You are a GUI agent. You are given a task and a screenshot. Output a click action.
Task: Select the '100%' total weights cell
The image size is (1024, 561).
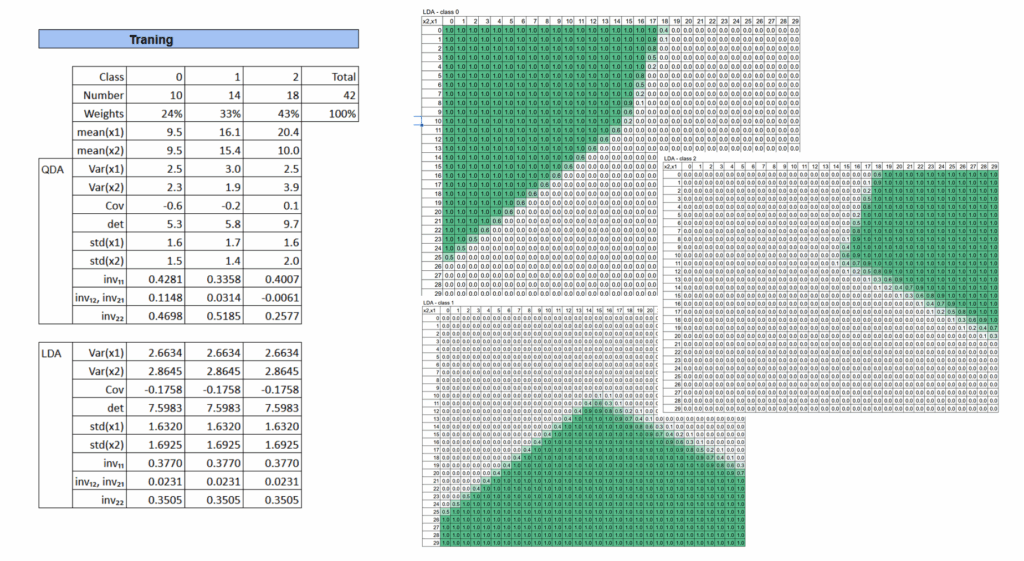(x=330, y=113)
